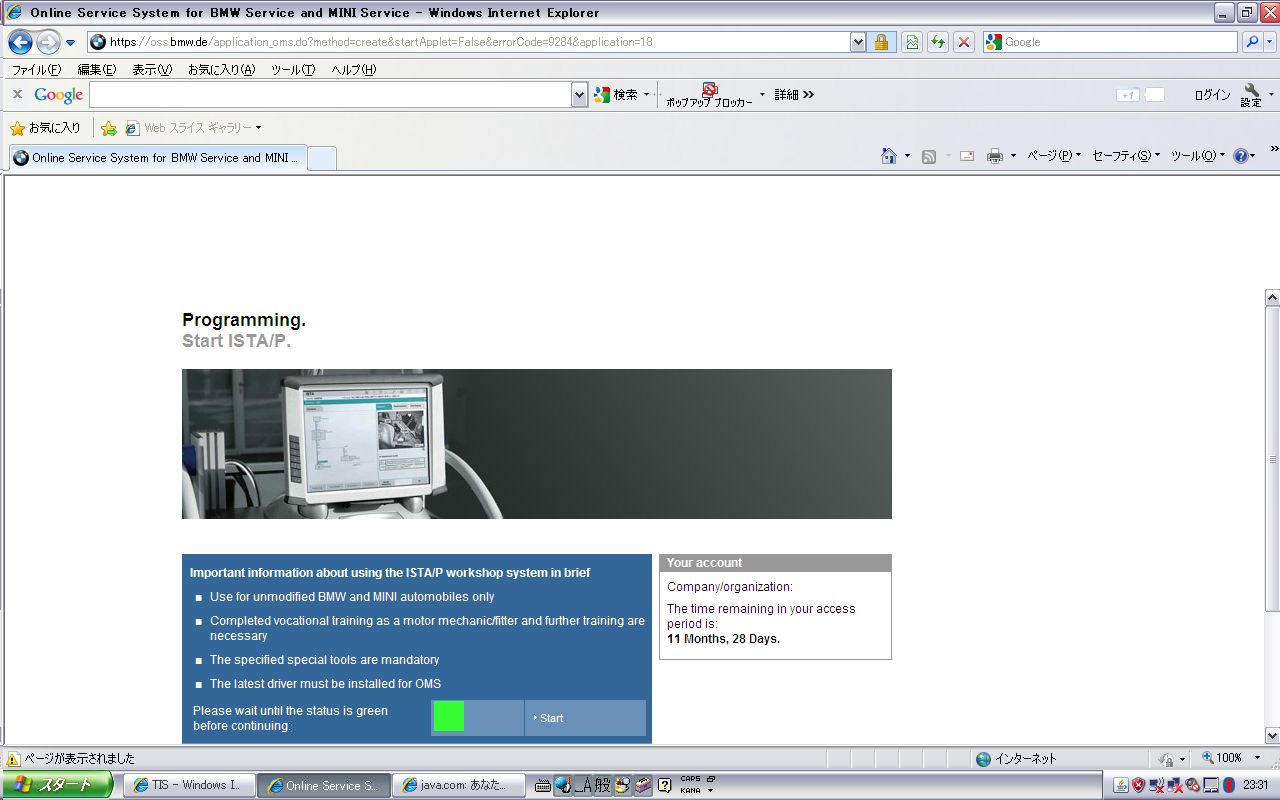Select the Online Service System browser tab
Image resolution: width=1280 pixels, height=800 pixels.
(157, 158)
